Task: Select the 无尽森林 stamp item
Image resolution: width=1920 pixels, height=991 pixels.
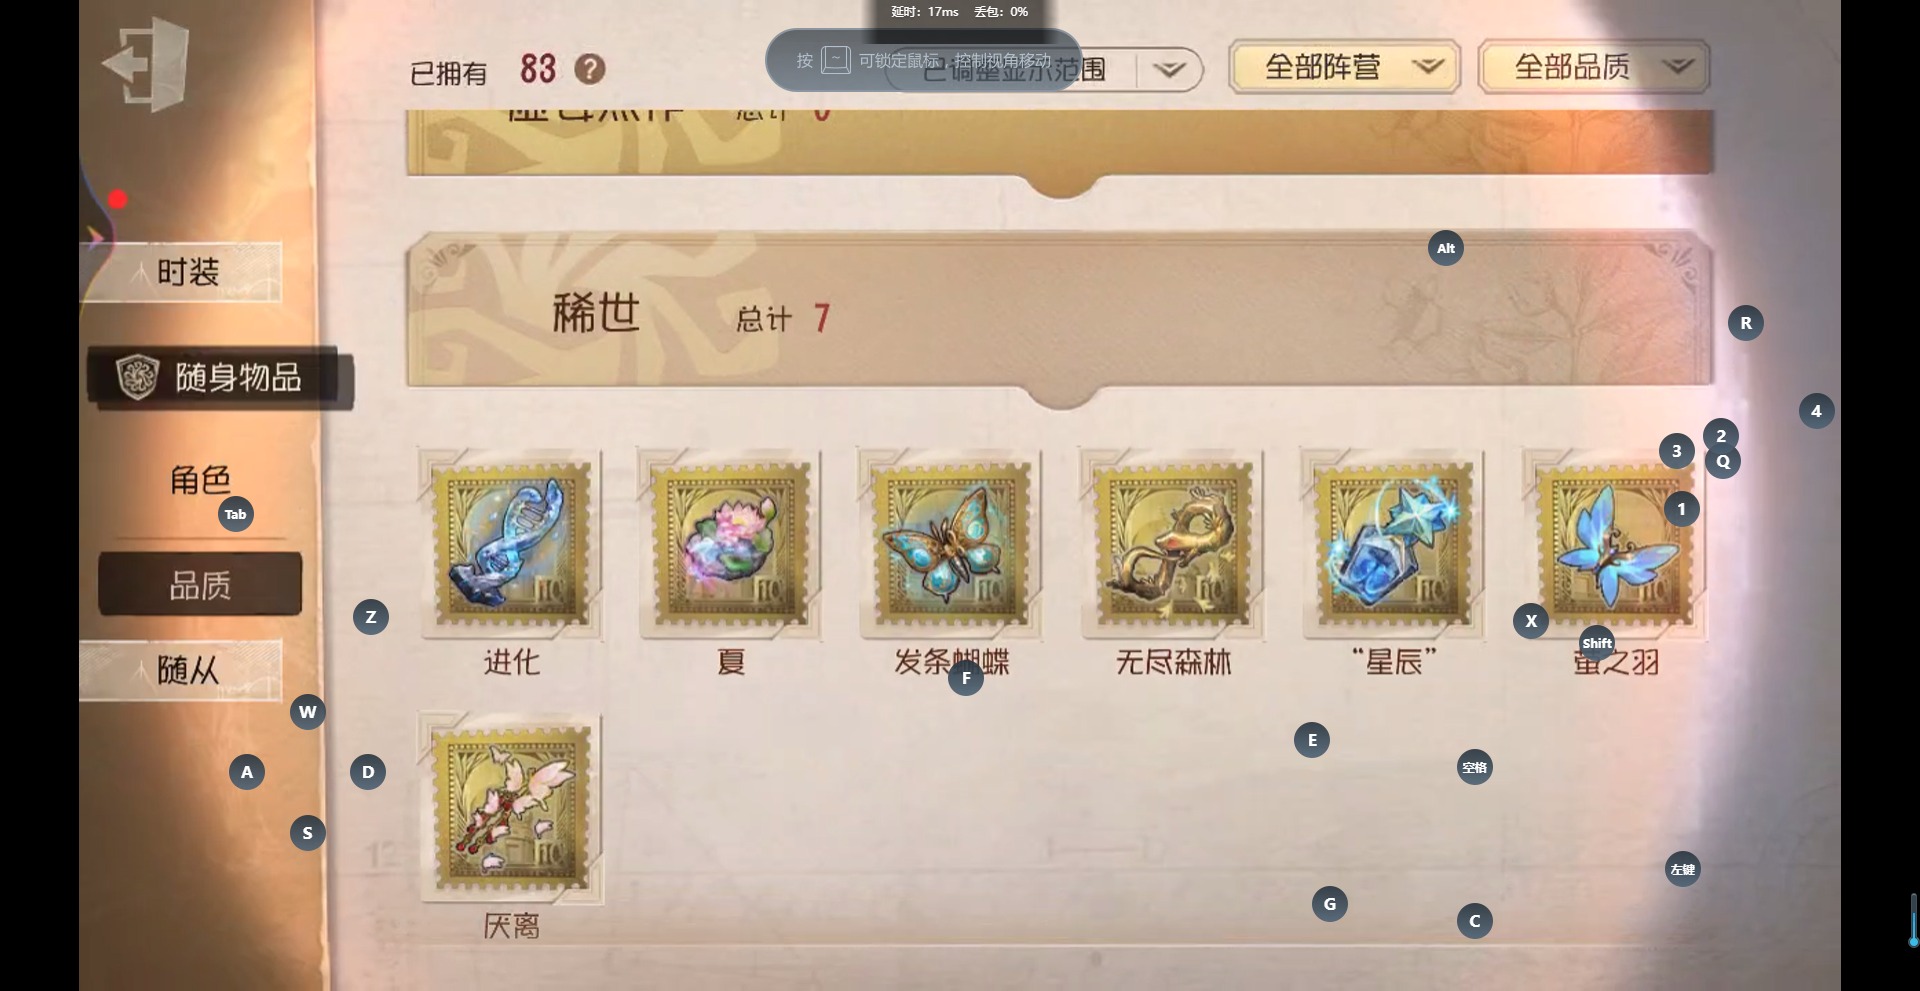Action: coord(1173,545)
